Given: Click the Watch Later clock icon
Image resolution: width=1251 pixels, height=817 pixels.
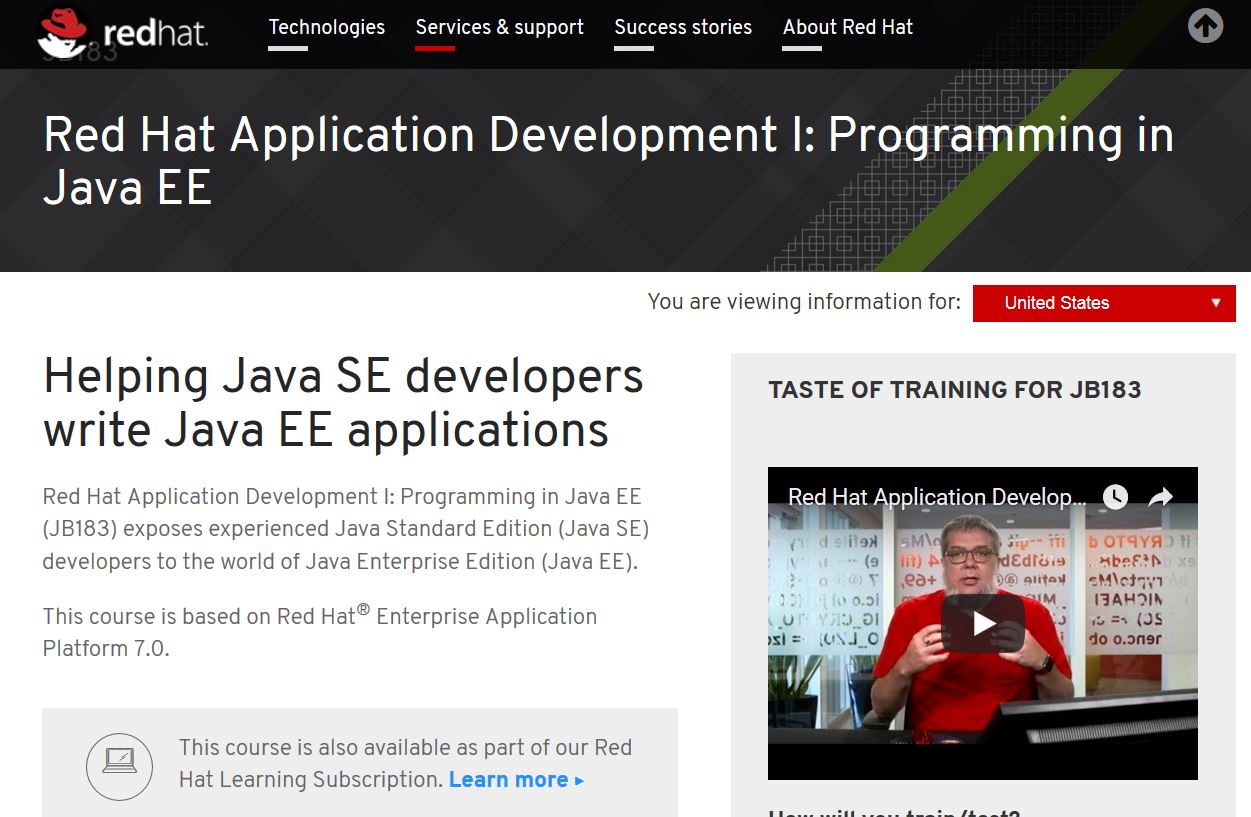Looking at the screenshot, I should (1115, 497).
